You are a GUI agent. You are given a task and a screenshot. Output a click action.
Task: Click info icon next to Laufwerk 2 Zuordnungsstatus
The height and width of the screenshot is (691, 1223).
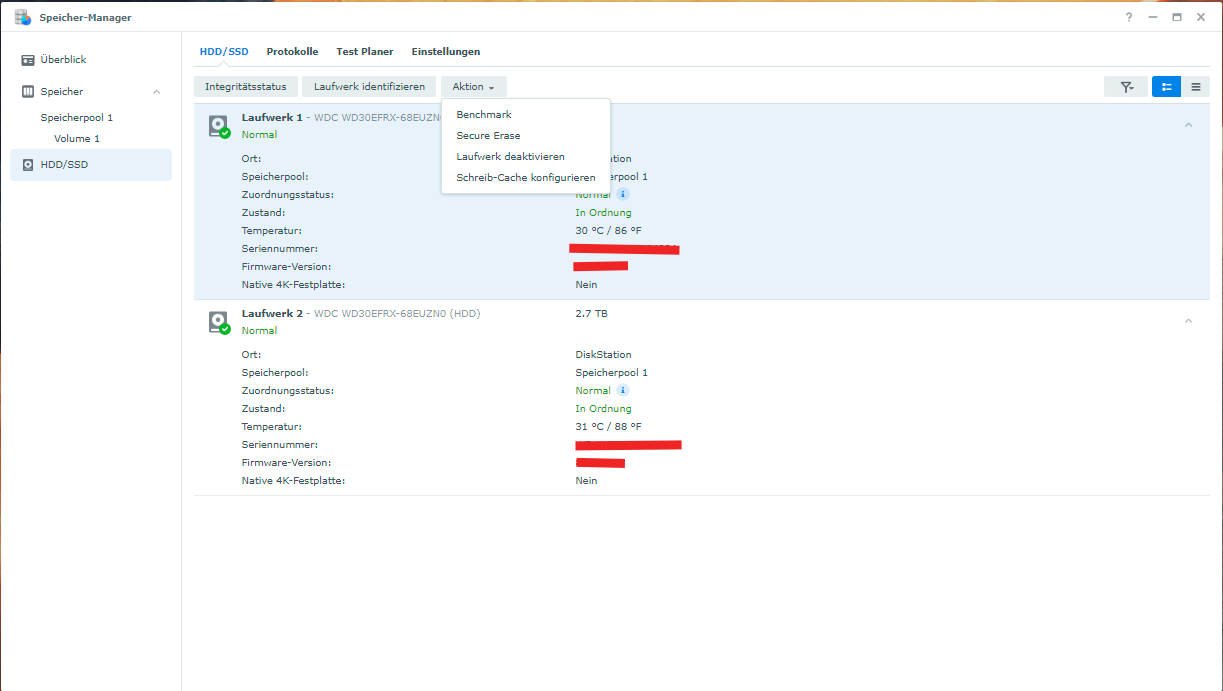(x=622, y=390)
